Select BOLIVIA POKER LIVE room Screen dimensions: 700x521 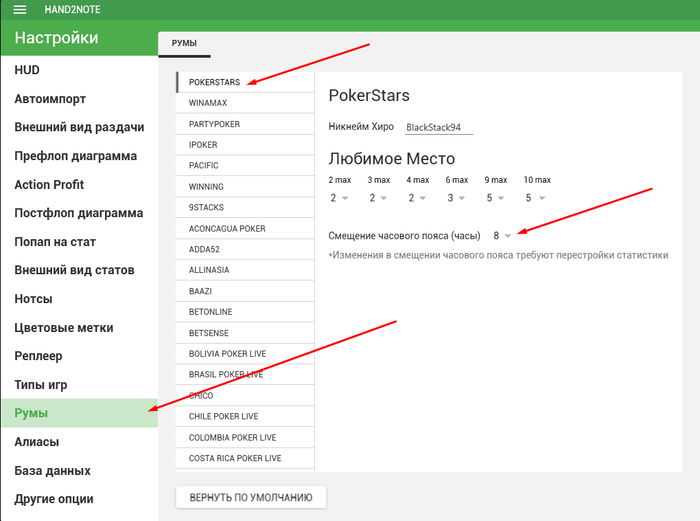[245, 354]
